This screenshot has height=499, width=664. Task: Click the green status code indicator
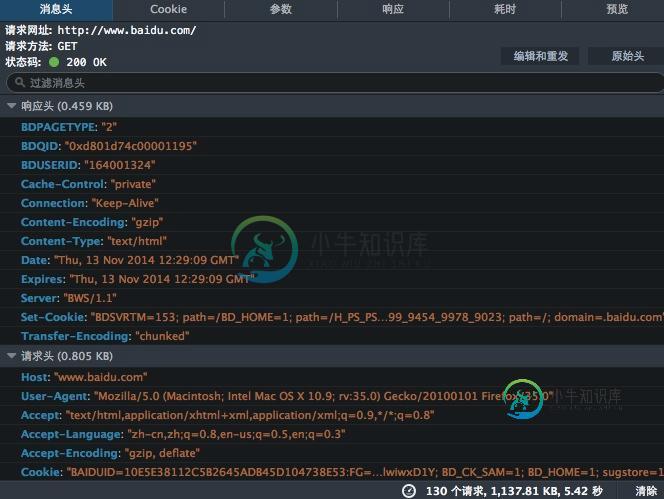click(x=54, y=62)
